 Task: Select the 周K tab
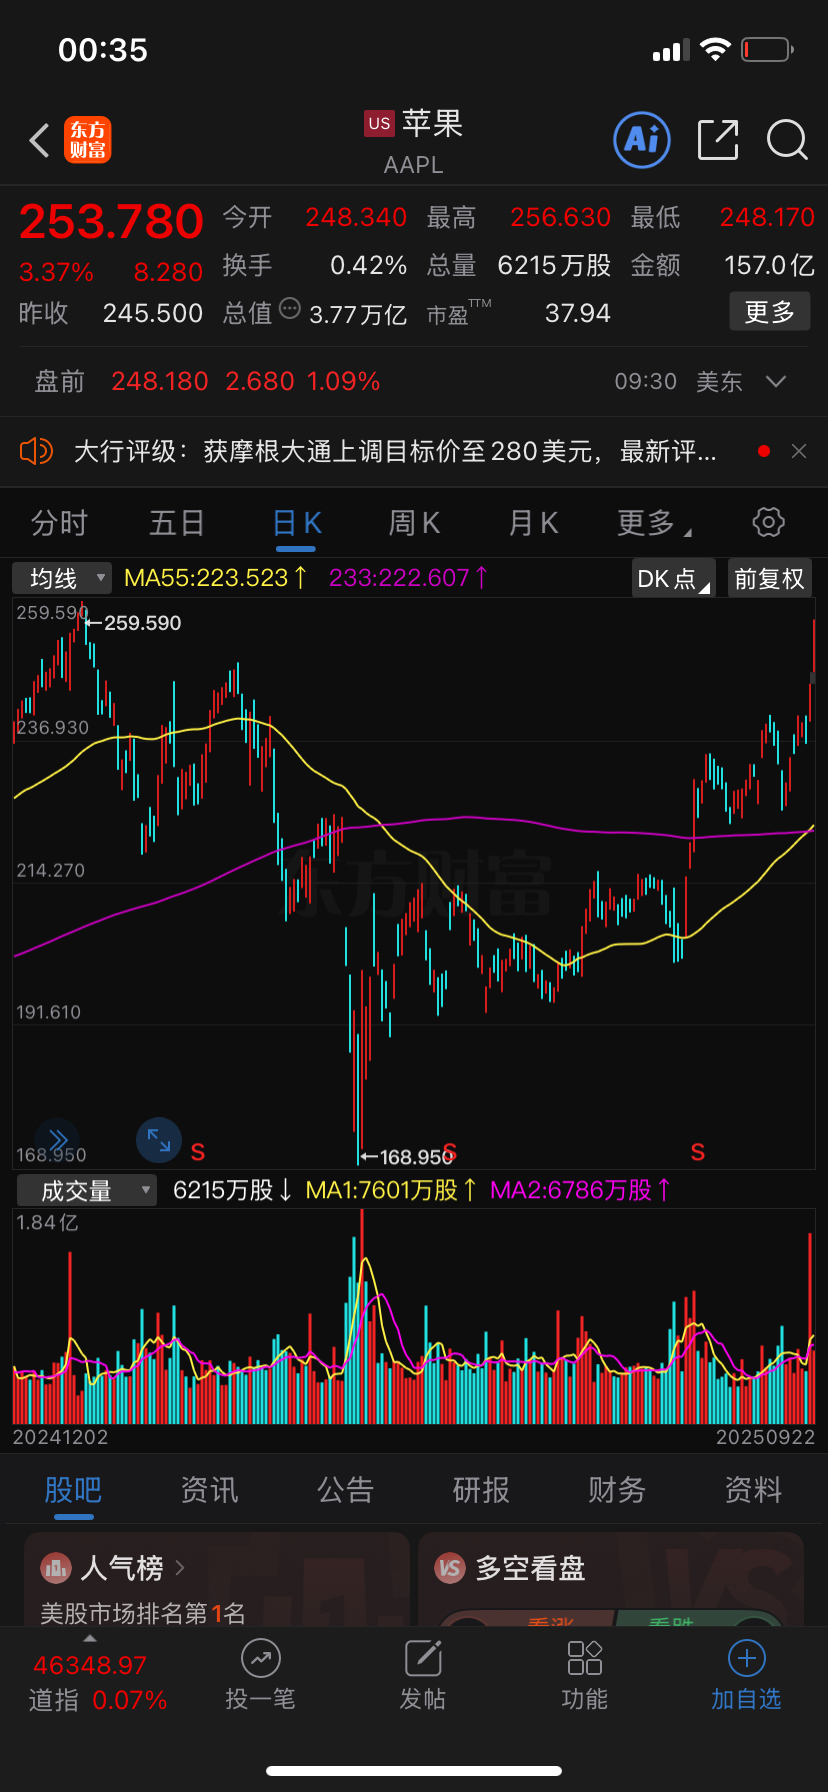(x=414, y=522)
